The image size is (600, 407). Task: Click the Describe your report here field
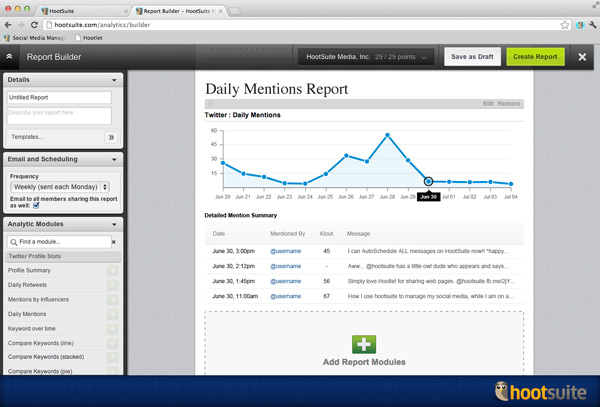59,116
